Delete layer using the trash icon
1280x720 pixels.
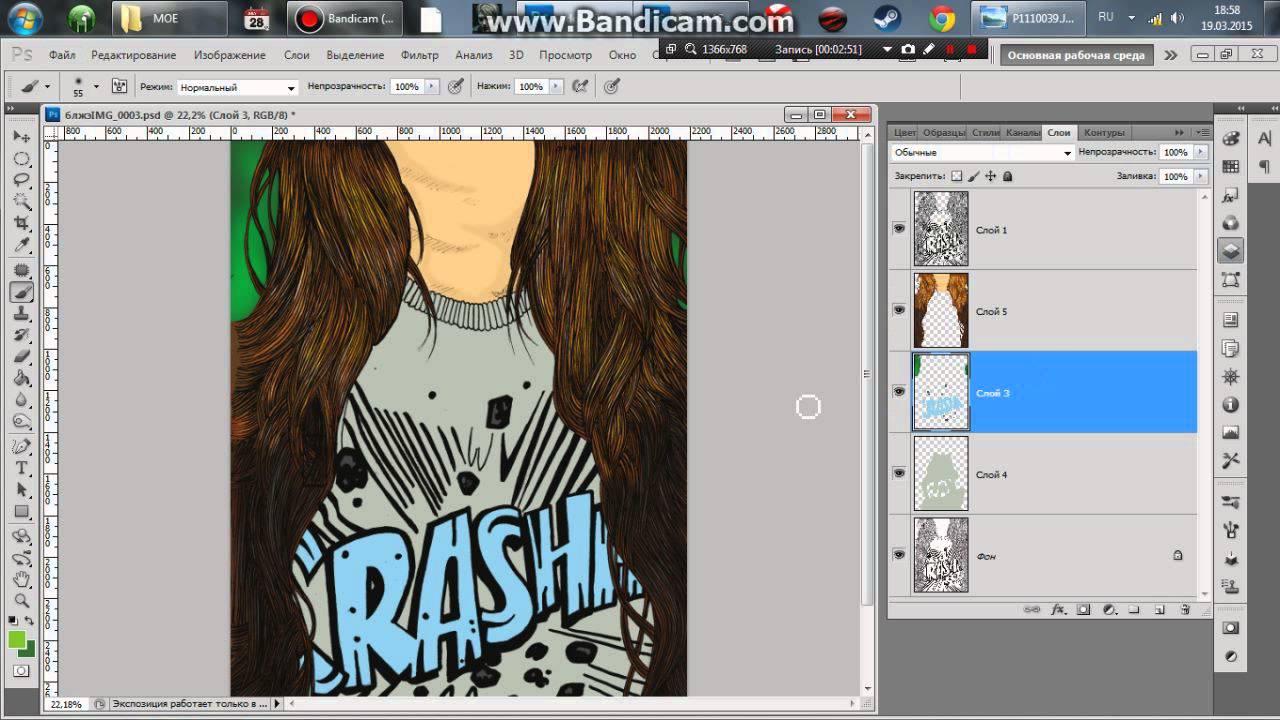[x=1185, y=609]
